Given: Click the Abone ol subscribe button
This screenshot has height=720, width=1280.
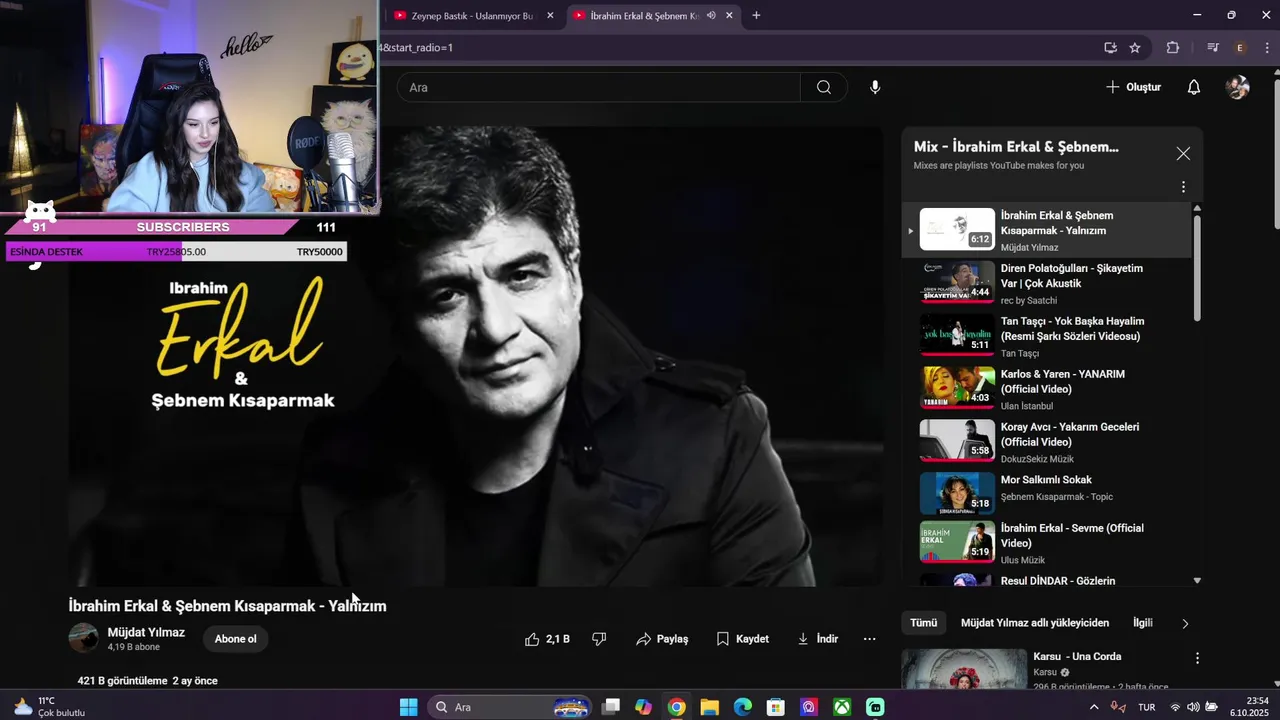Looking at the screenshot, I should click(x=235, y=639).
